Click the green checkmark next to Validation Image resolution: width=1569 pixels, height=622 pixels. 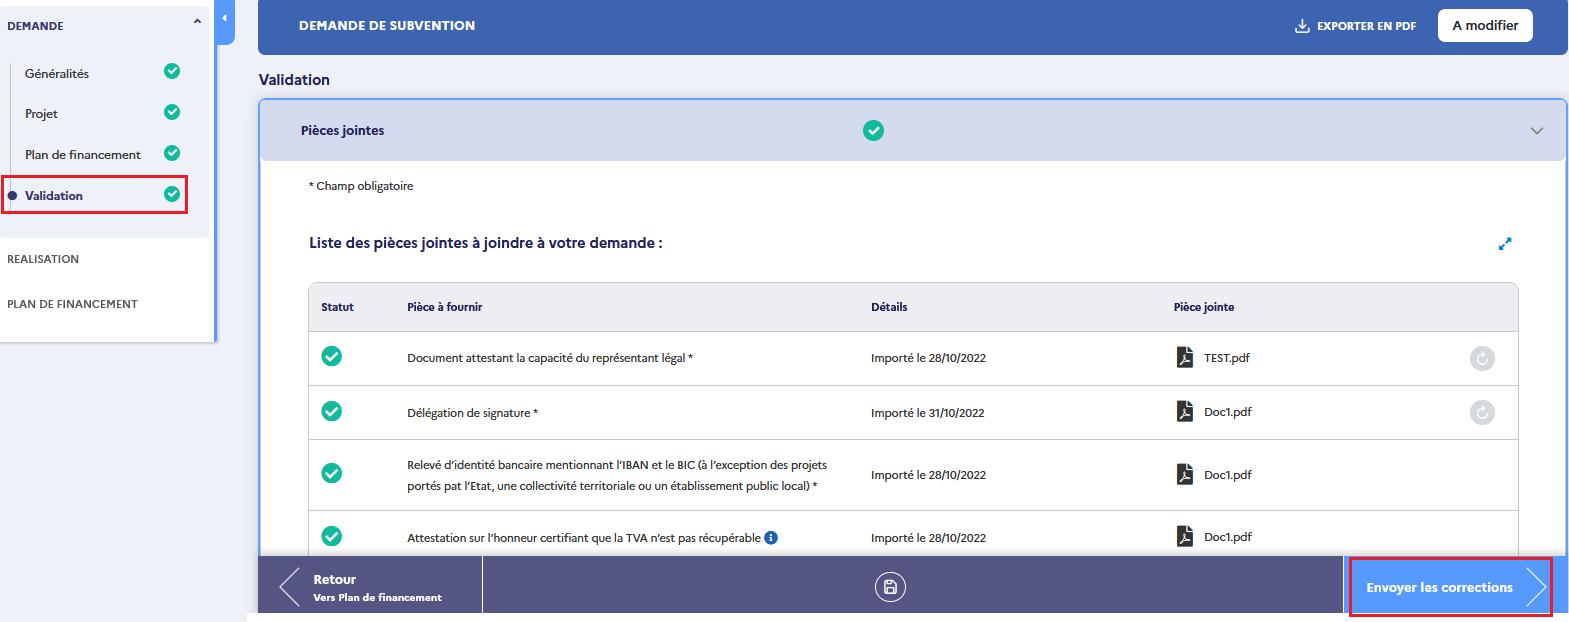(x=172, y=194)
